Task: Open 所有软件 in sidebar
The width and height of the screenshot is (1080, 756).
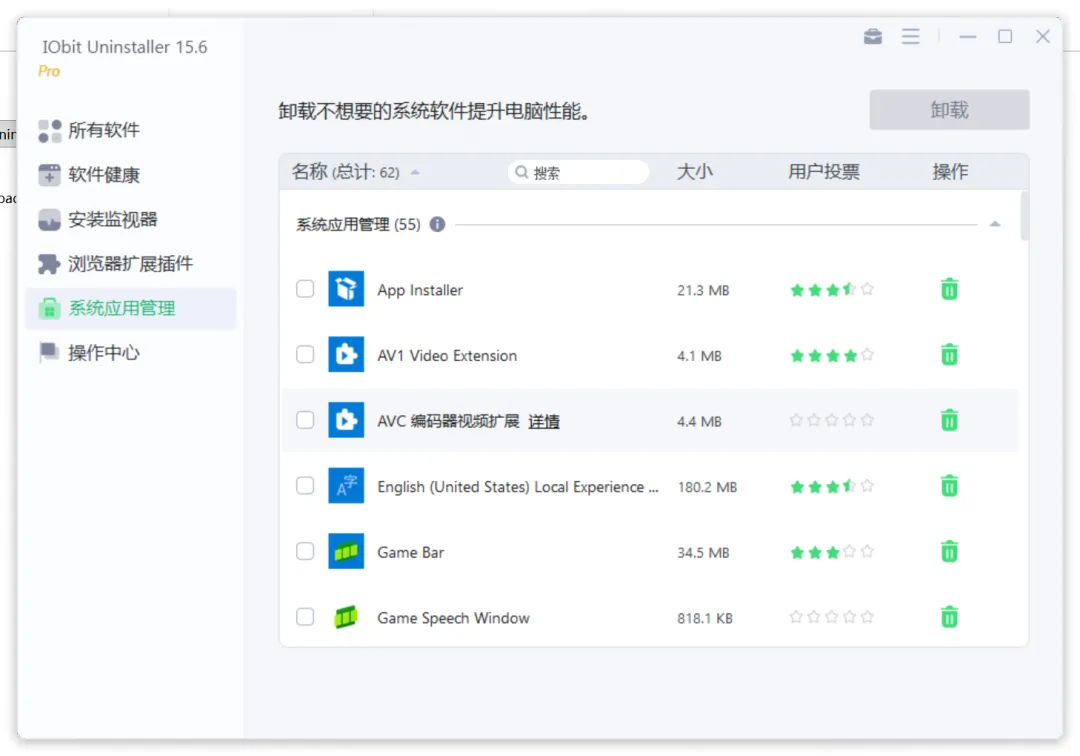Action: (131, 130)
